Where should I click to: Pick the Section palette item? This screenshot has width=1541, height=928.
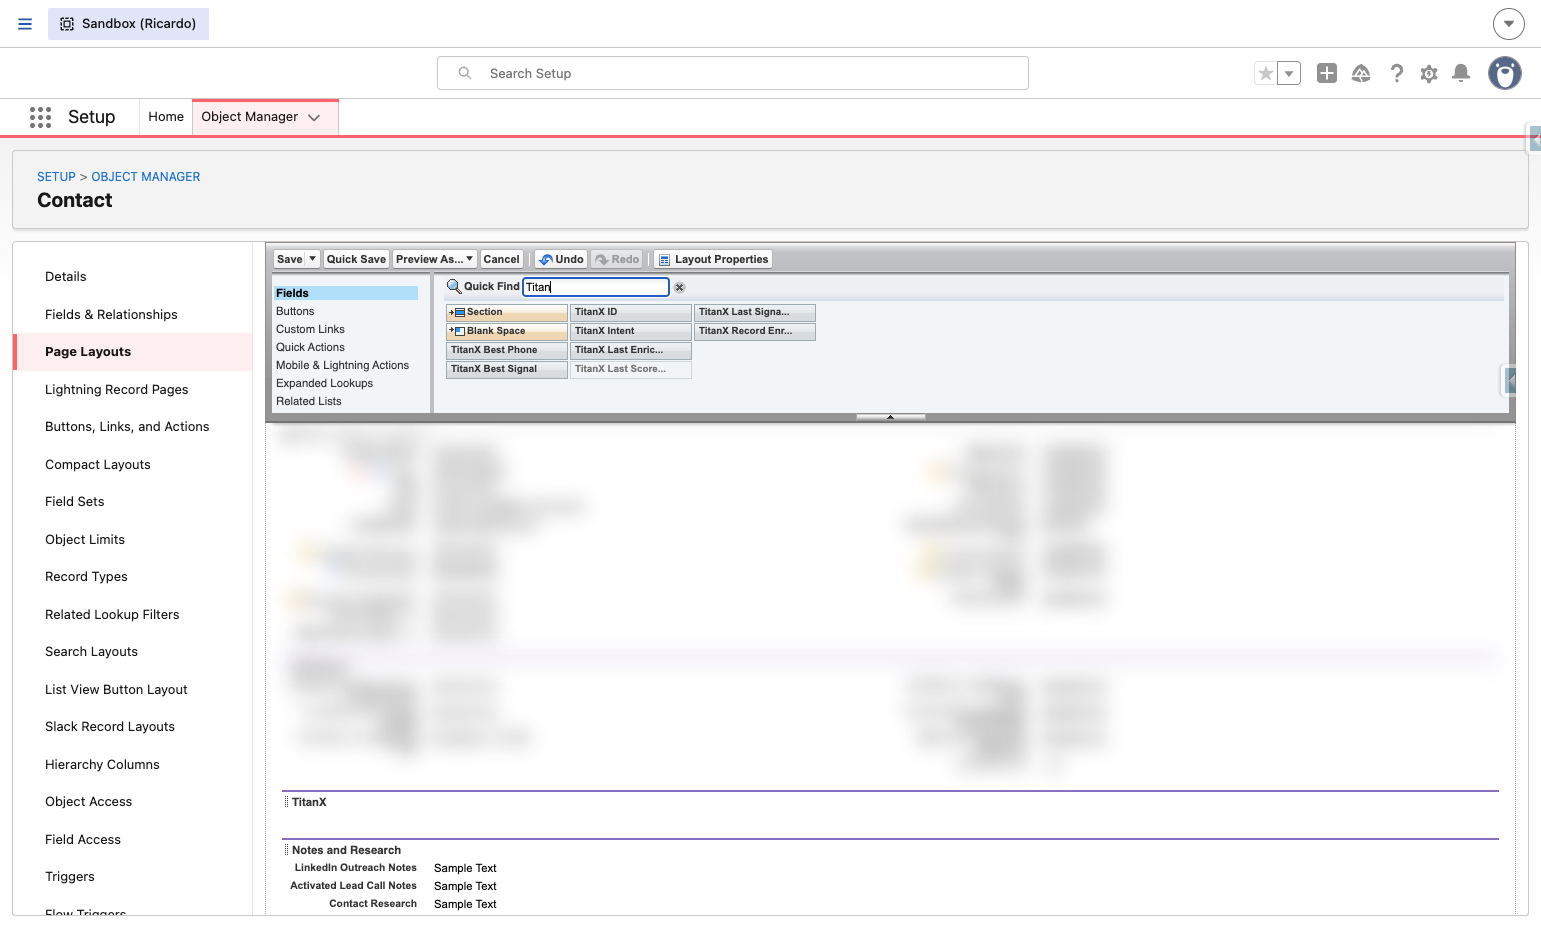507,312
